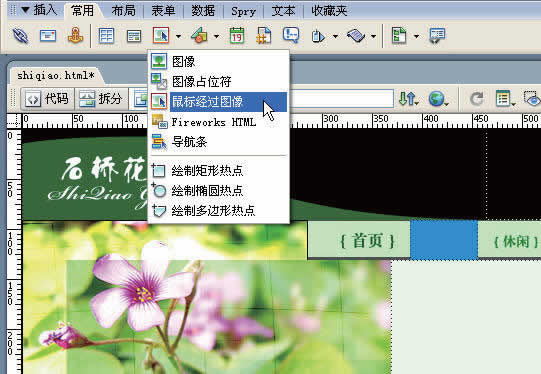541x374 pixels.
Task: Insert a Named Anchor via anchor icon
Action: click(75, 36)
